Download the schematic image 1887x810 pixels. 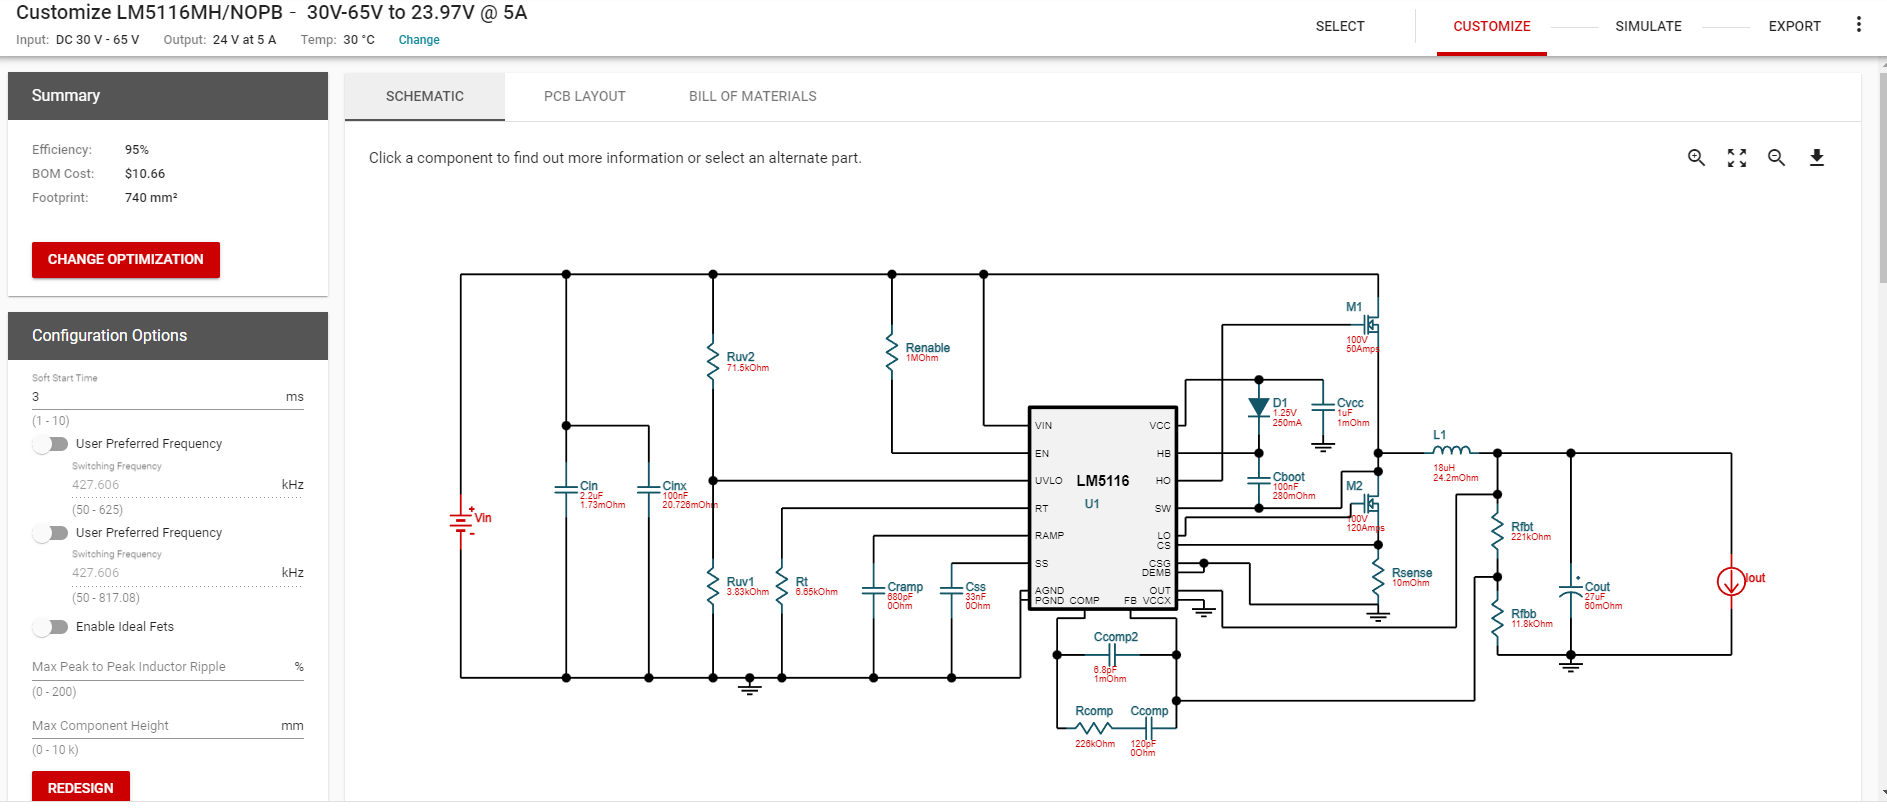1817,158
